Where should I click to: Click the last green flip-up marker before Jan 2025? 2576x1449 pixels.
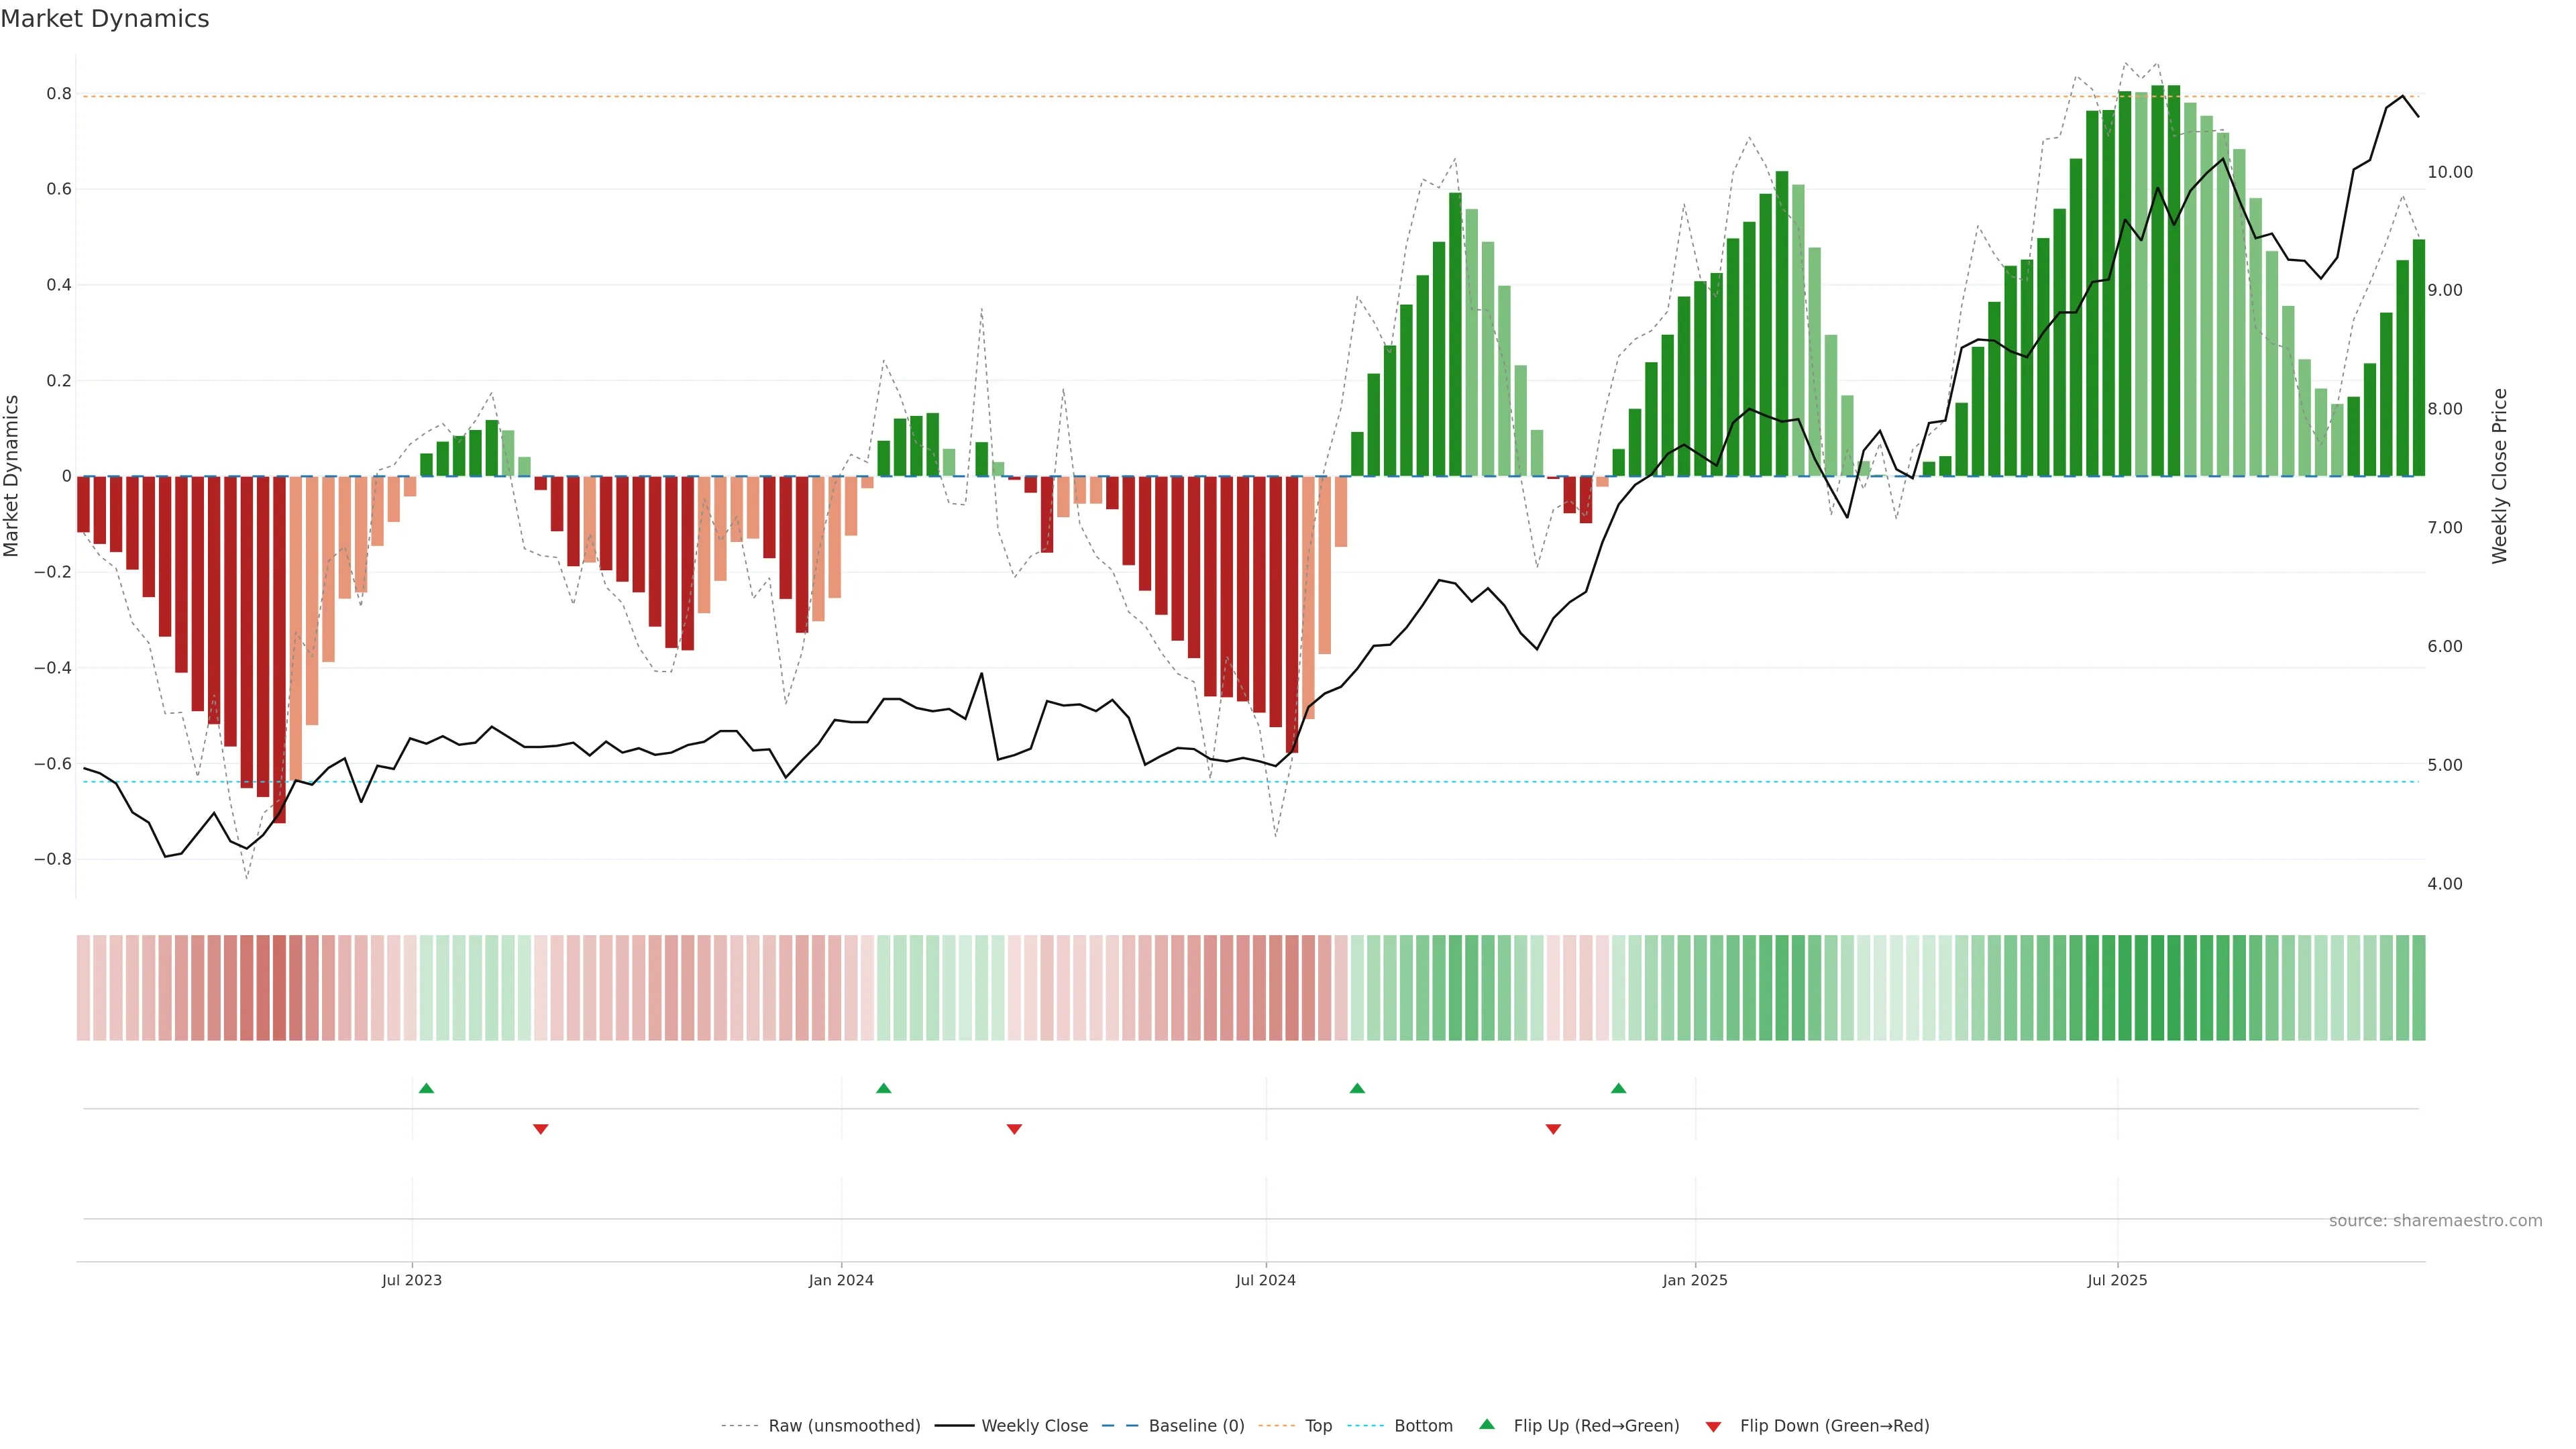1618,1088
